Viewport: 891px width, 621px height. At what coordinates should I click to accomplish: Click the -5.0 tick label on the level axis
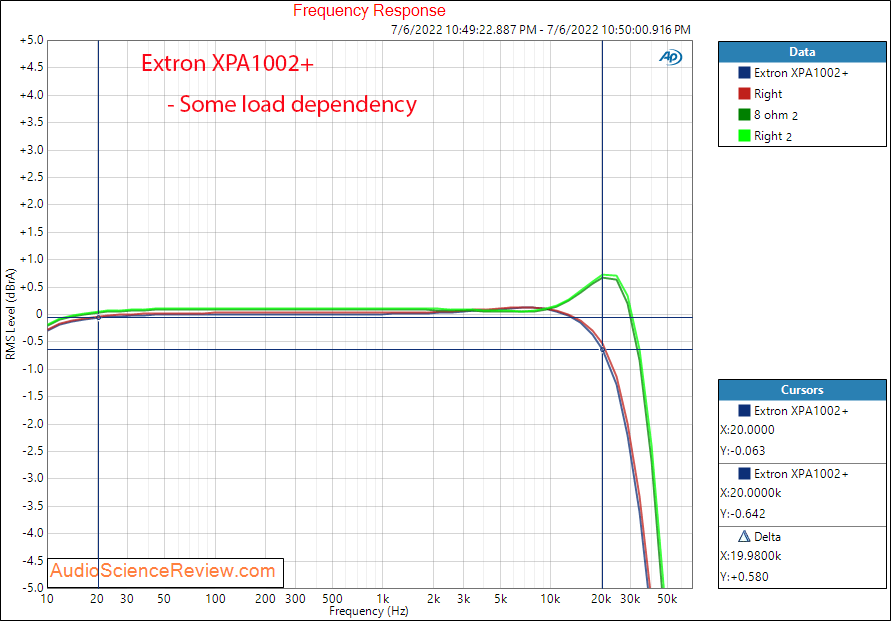pyautogui.click(x=33, y=587)
